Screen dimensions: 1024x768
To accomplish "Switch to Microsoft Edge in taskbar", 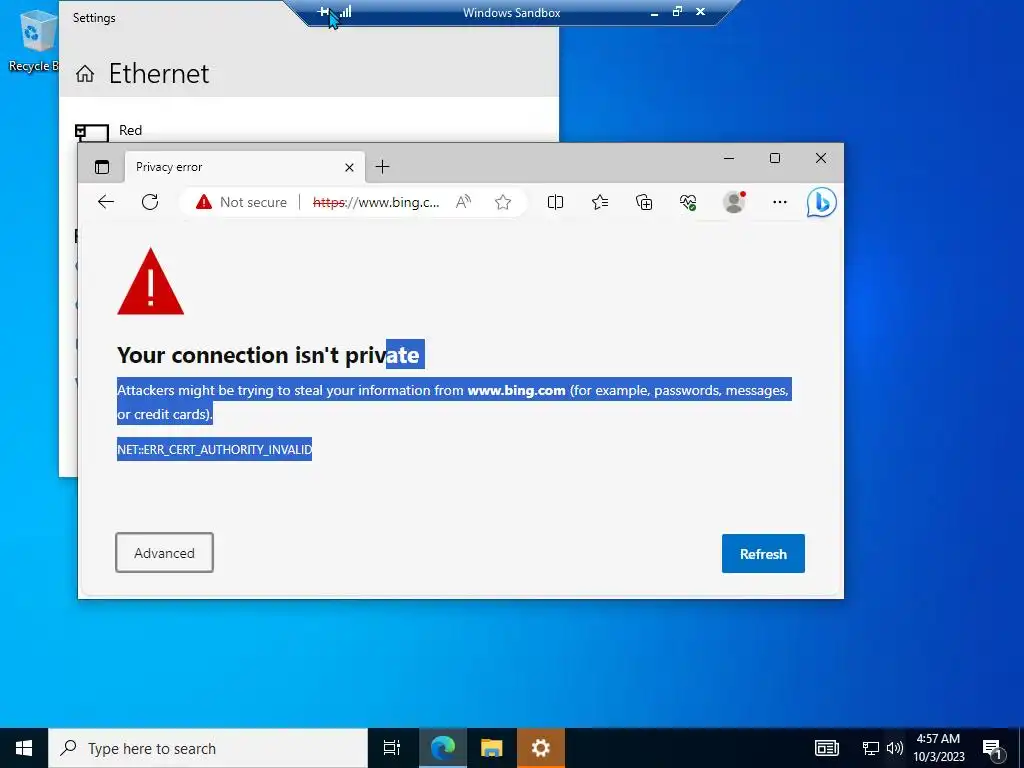I will click(x=443, y=748).
